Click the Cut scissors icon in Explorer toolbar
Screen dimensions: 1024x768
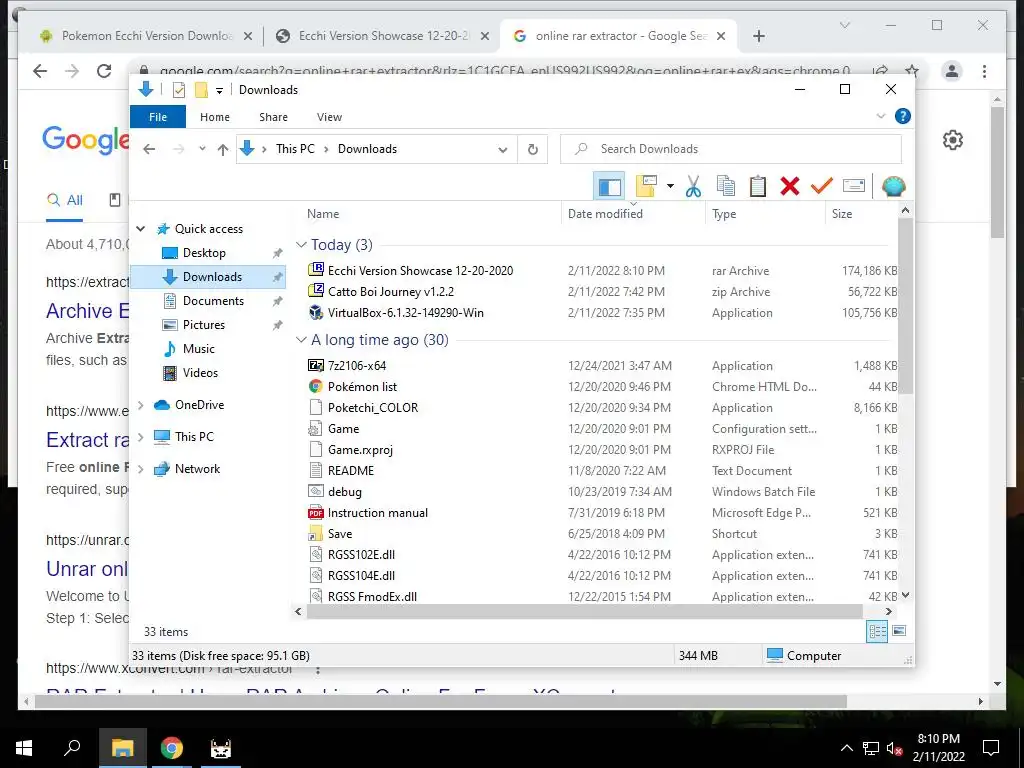tap(693, 187)
